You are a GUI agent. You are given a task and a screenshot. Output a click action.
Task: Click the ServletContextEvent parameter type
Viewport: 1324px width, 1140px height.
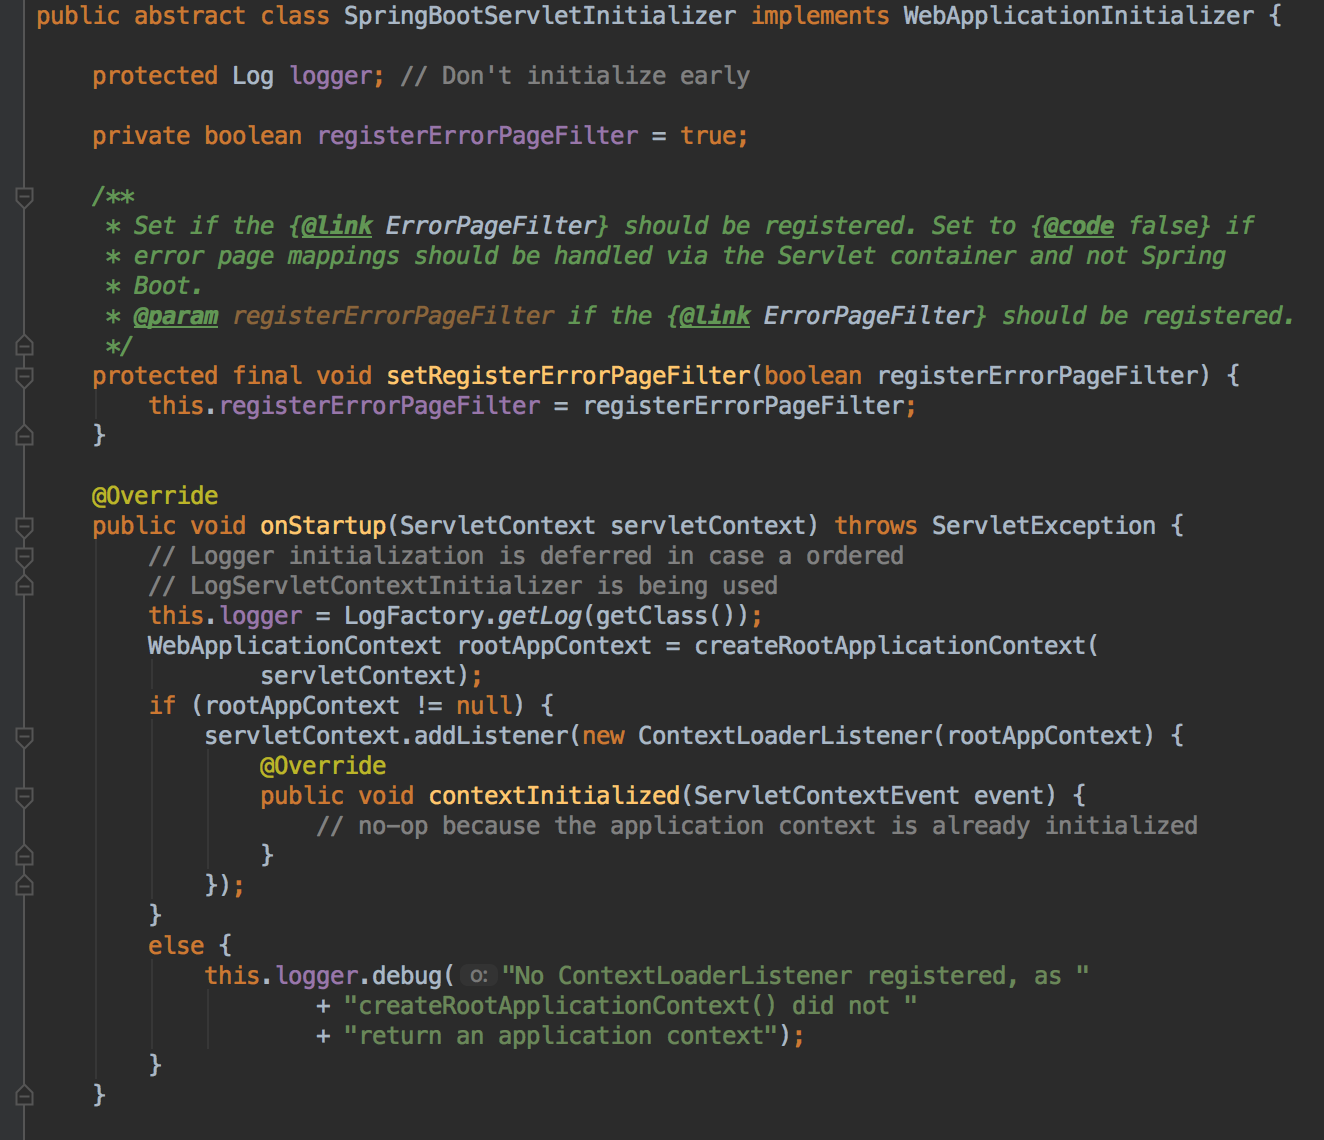827,796
